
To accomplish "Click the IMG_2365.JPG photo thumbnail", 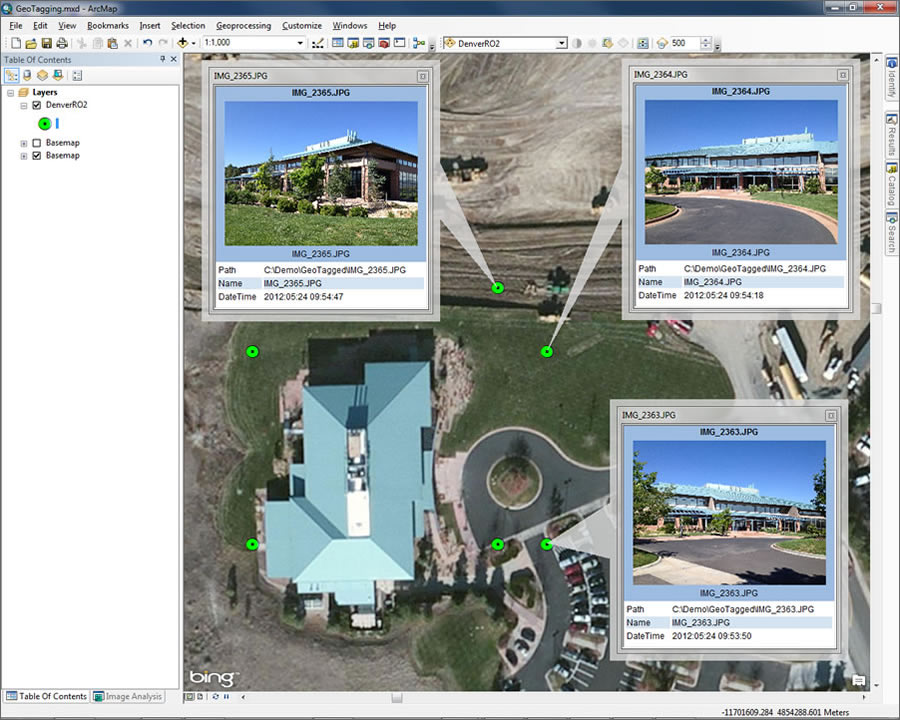I will coord(321,173).
